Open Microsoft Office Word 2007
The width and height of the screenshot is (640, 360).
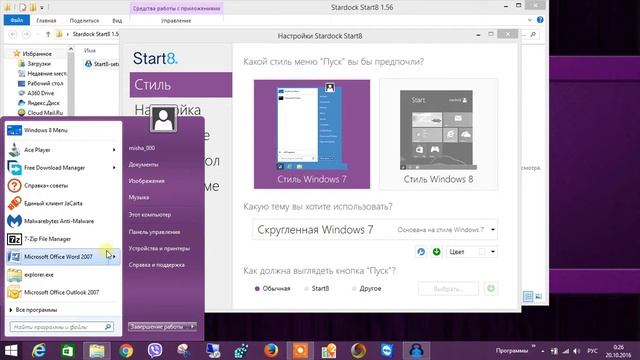(63, 257)
